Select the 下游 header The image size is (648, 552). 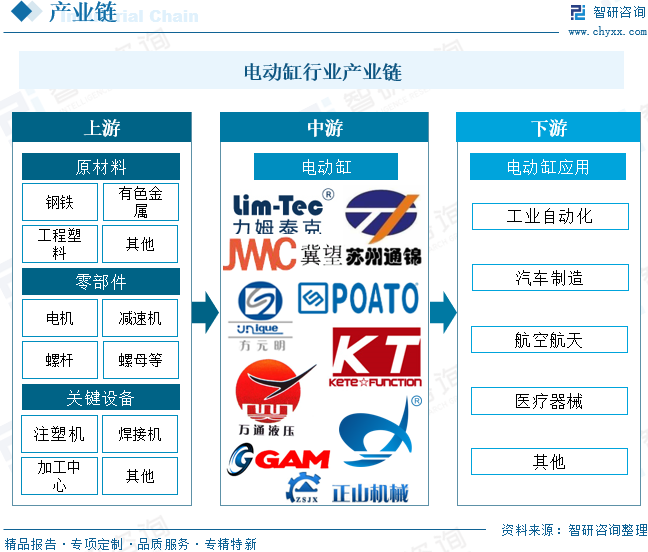click(548, 127)
